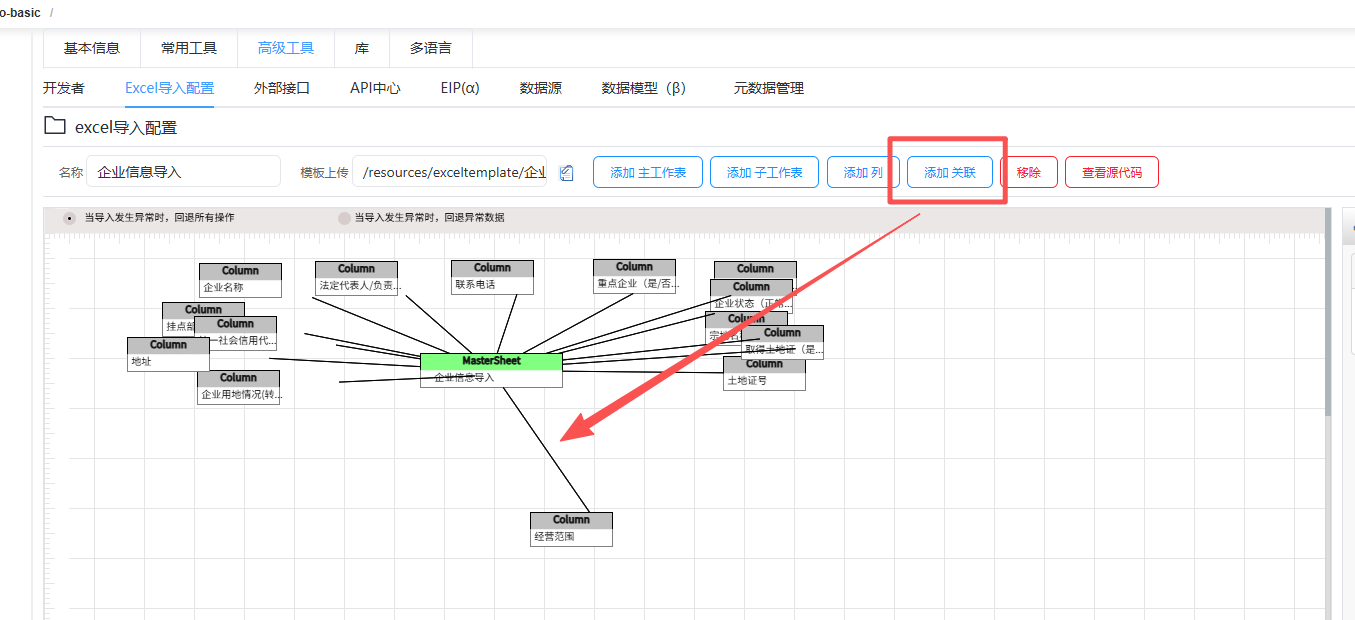Select the 企业用地情况 Column node
The image size is (1355, 620).
click(x=238, y=387)
